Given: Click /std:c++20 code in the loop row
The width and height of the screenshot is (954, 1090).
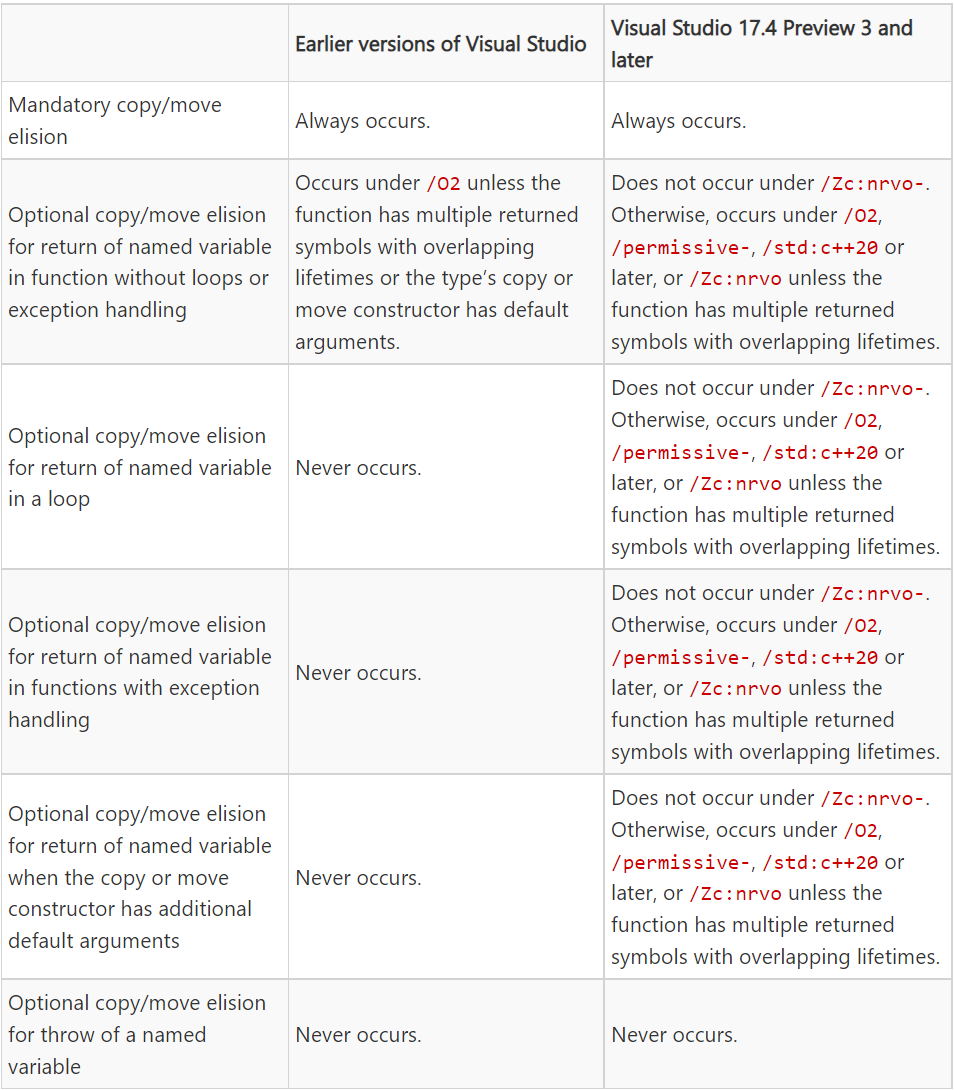Looking at the screenshot, I should point(820,453).
